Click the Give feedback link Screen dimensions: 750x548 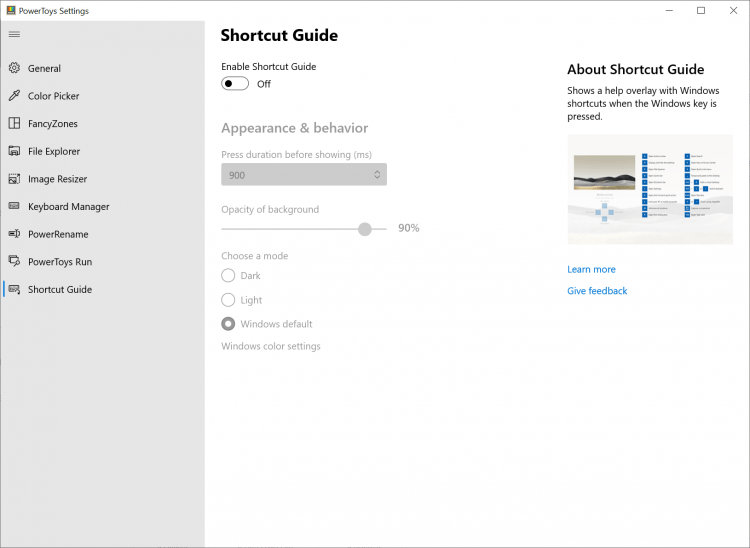coord(597,291)
